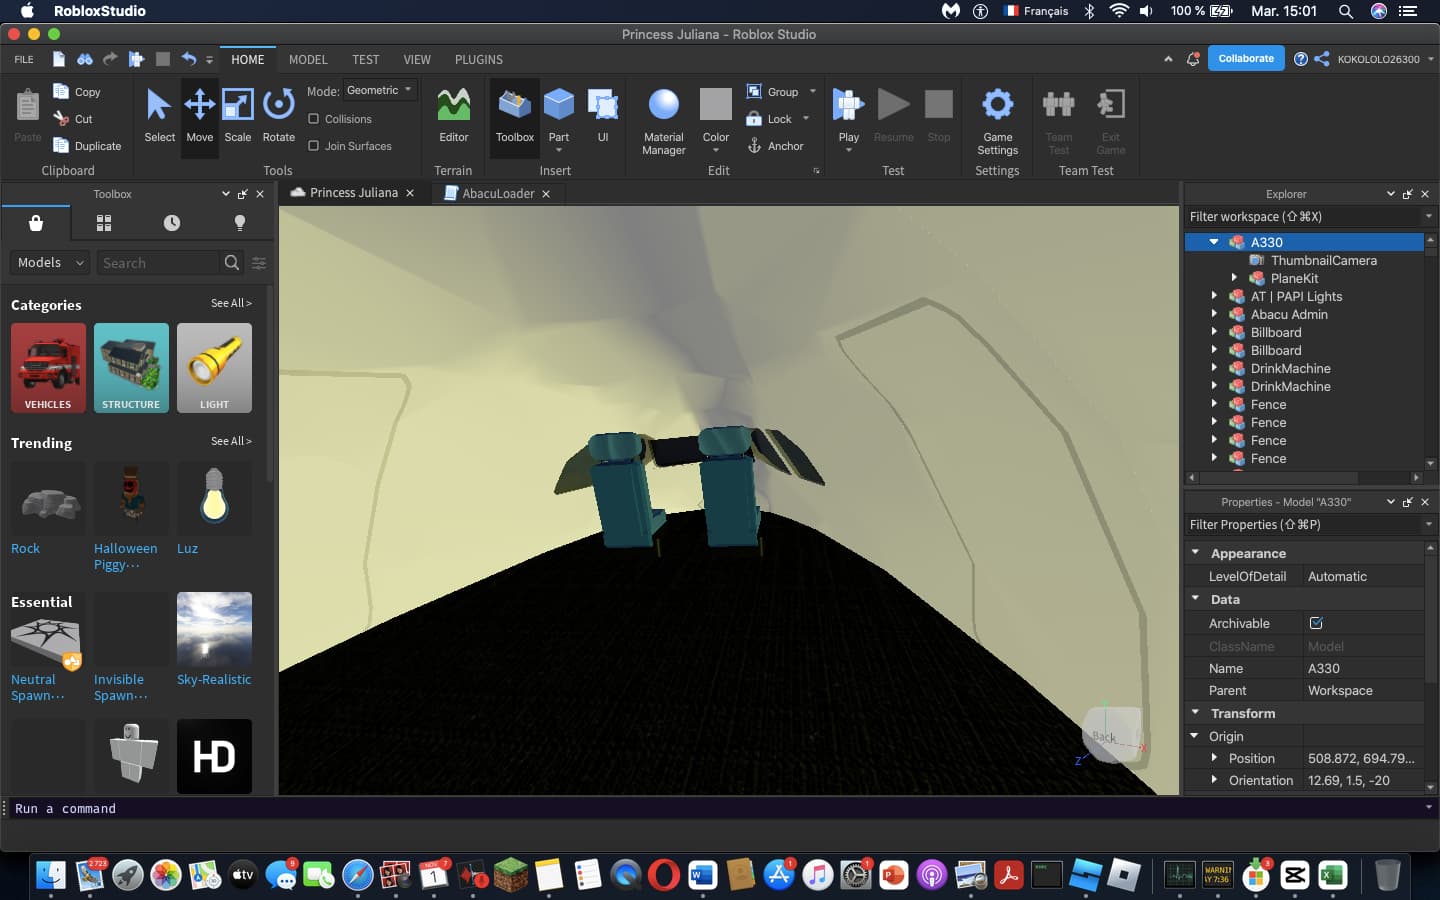Viewport: 1440px width, 900px height.
Task: Toggle the Toolbox panel button
Action: point(514,115)
